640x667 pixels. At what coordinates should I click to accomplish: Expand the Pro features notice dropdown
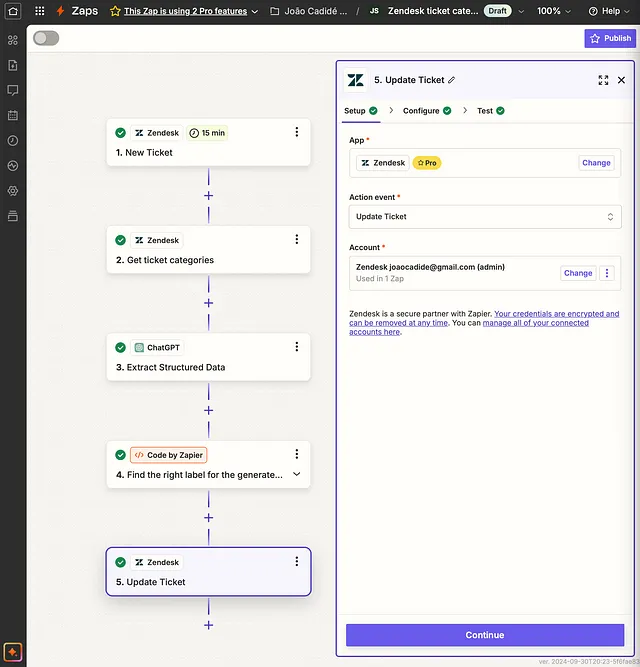pyautogui.click(x=255, y=11)
